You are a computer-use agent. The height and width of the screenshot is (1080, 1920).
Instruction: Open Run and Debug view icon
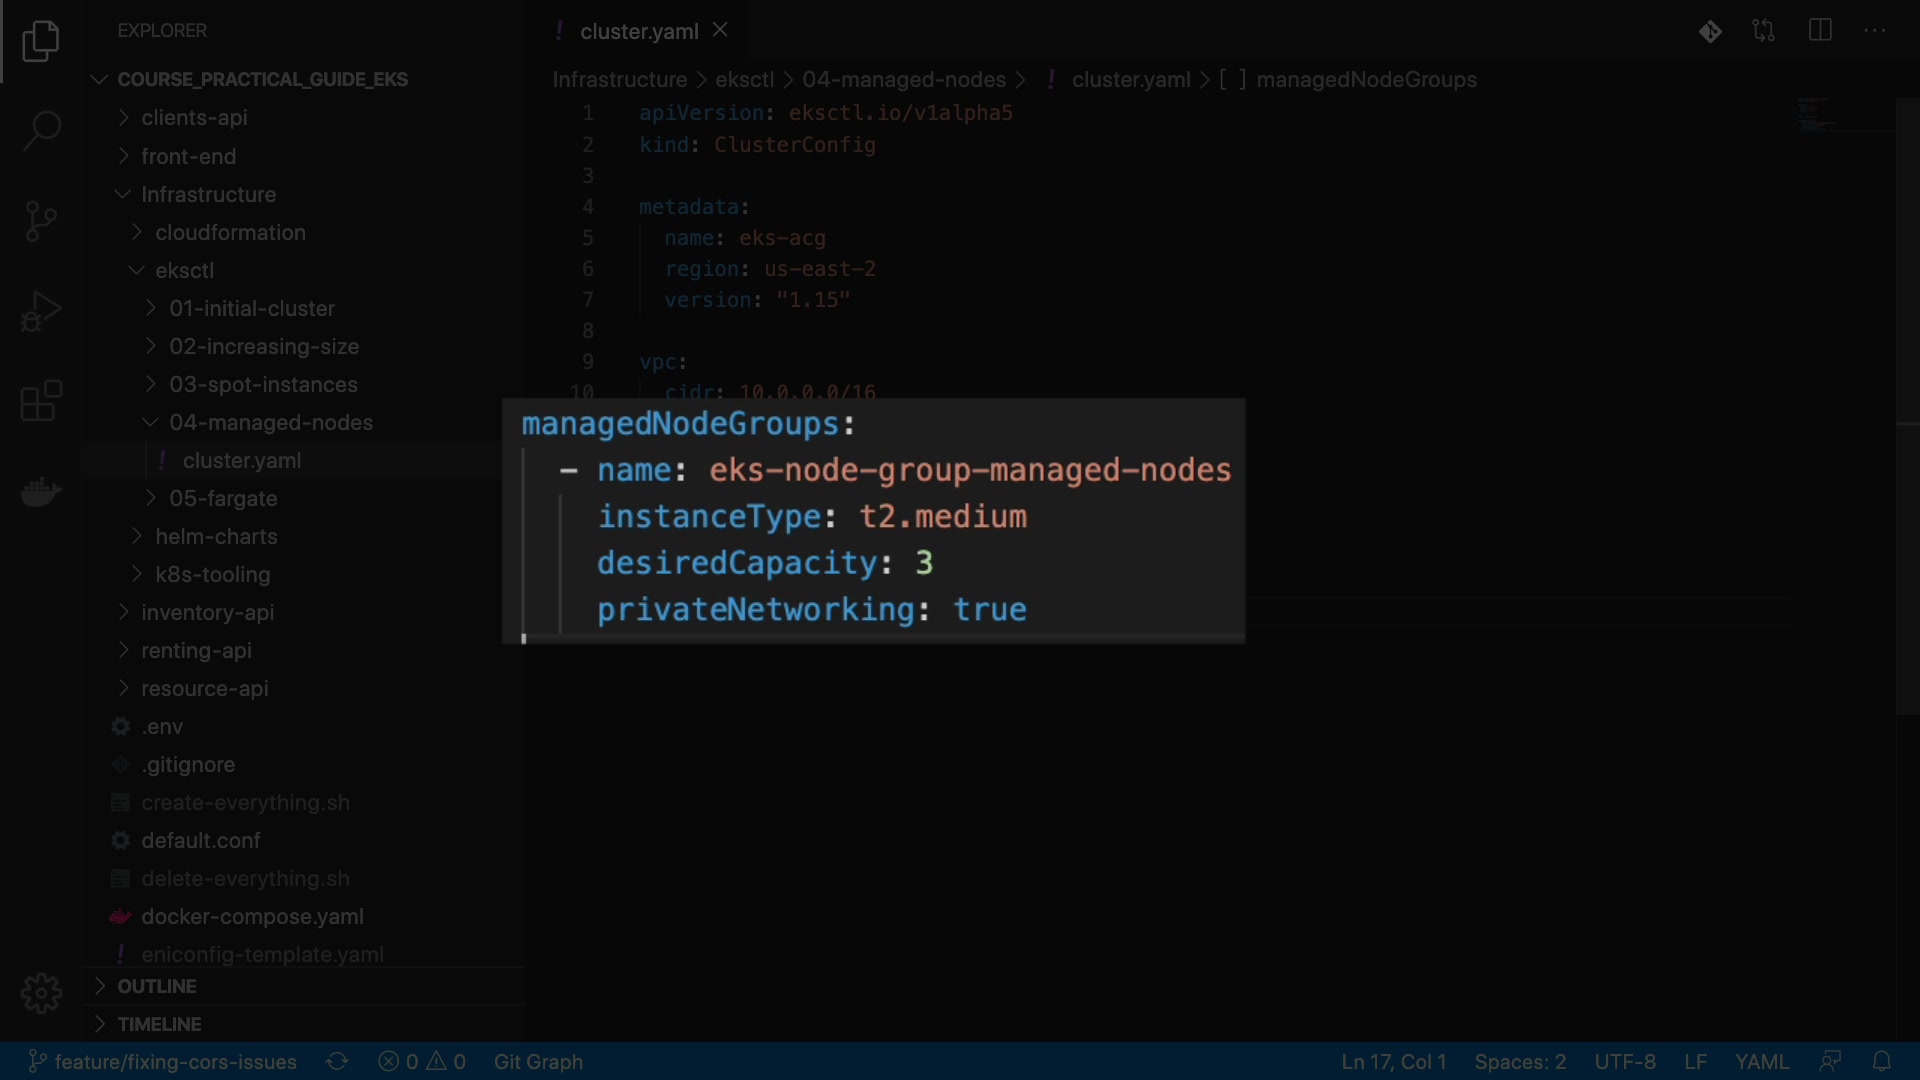coord(41,311)
